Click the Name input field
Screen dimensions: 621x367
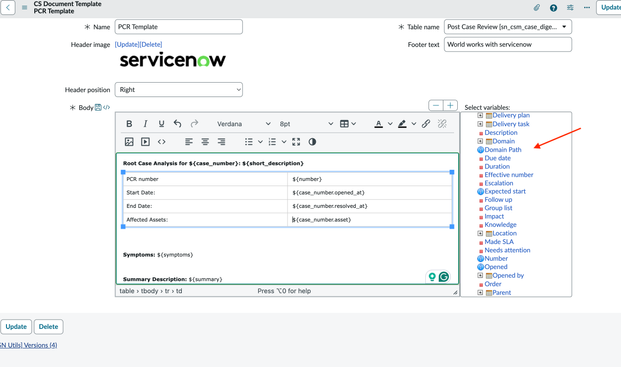[x=179, y=27]
